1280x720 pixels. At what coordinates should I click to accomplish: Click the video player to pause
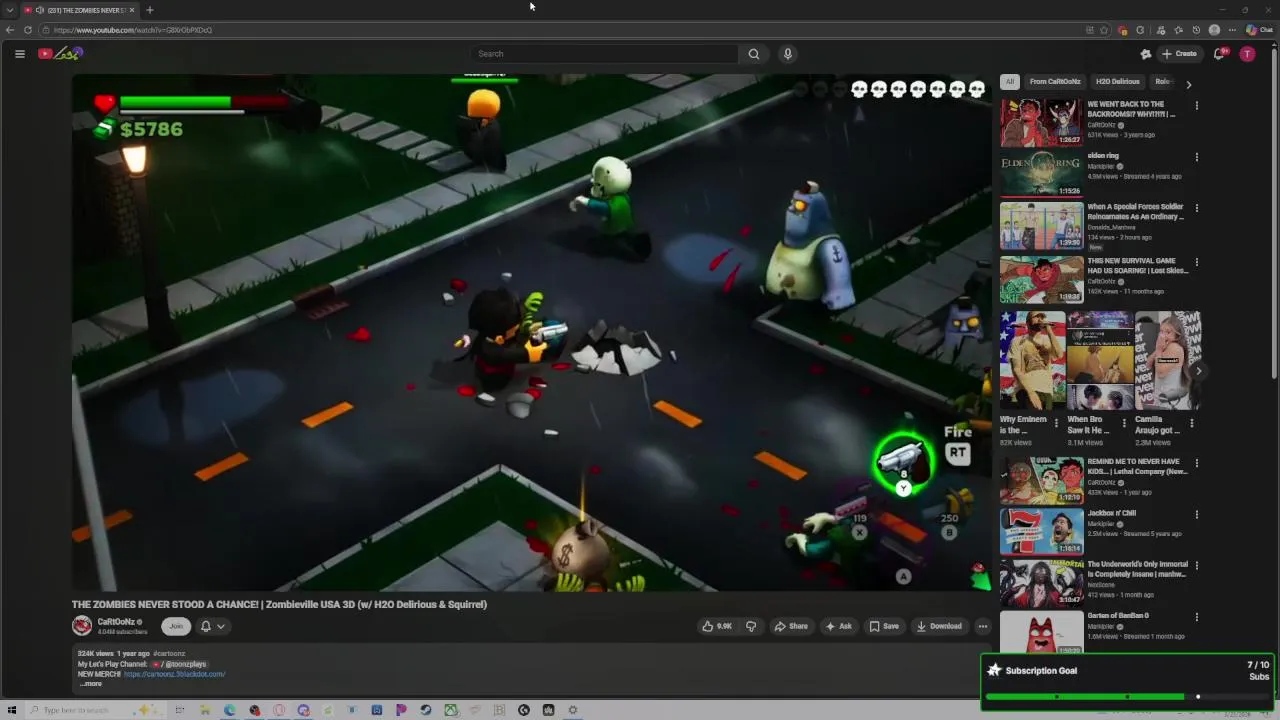[531, 332]
